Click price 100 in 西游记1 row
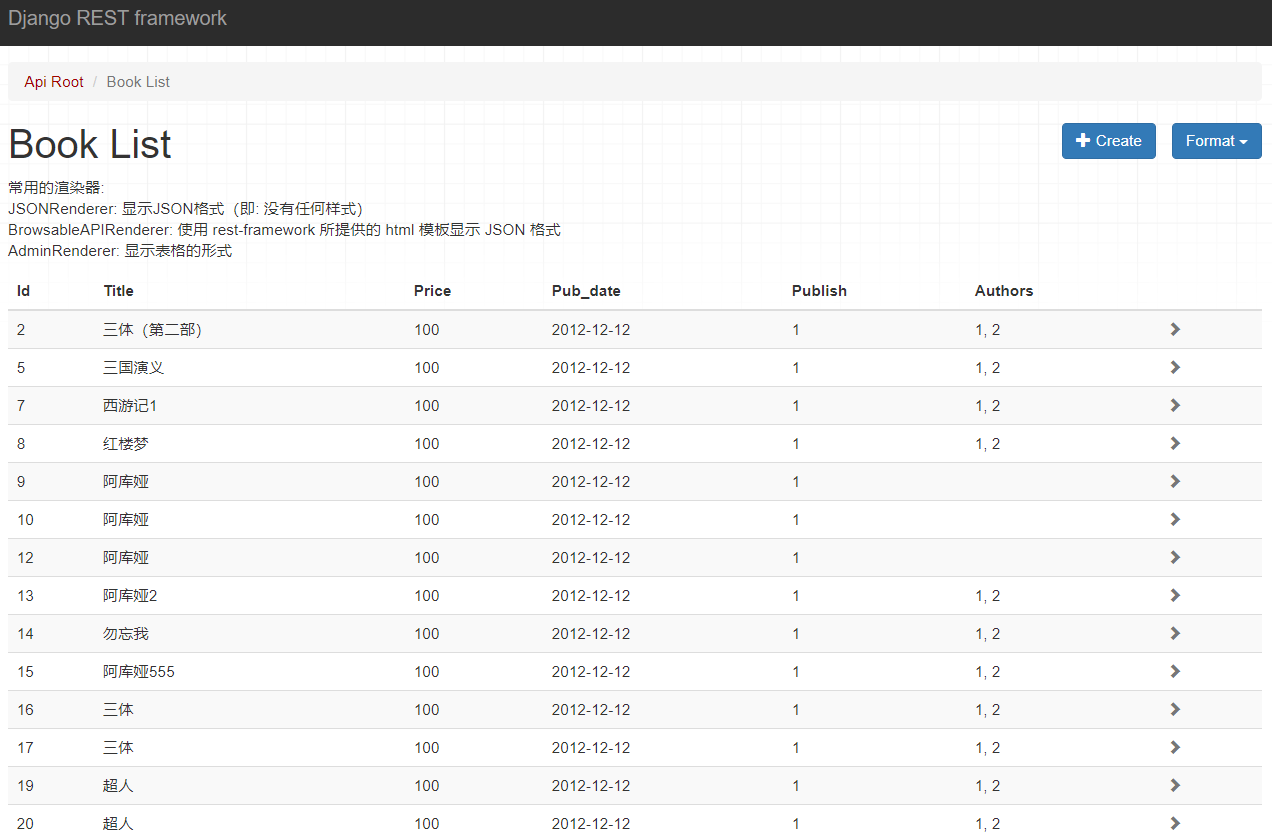This screenshot has height=840, width=1272. tap(427, 406)
